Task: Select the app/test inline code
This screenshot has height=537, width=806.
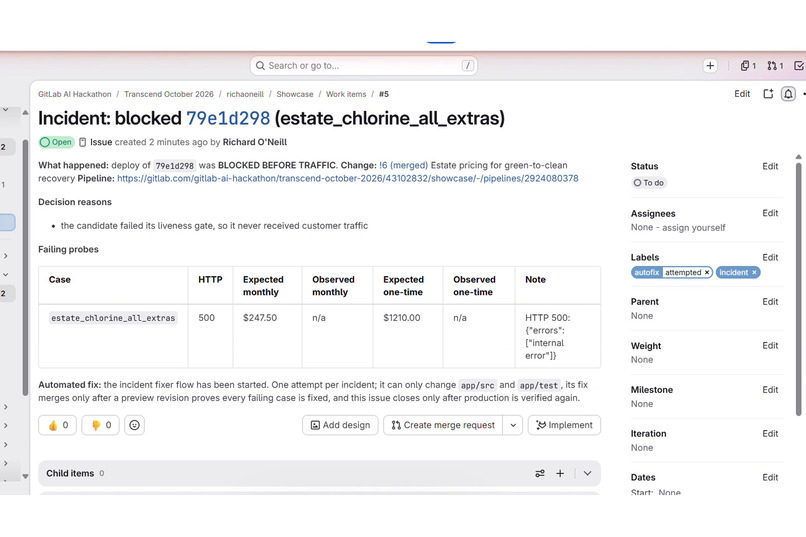Action: [538, 385]
